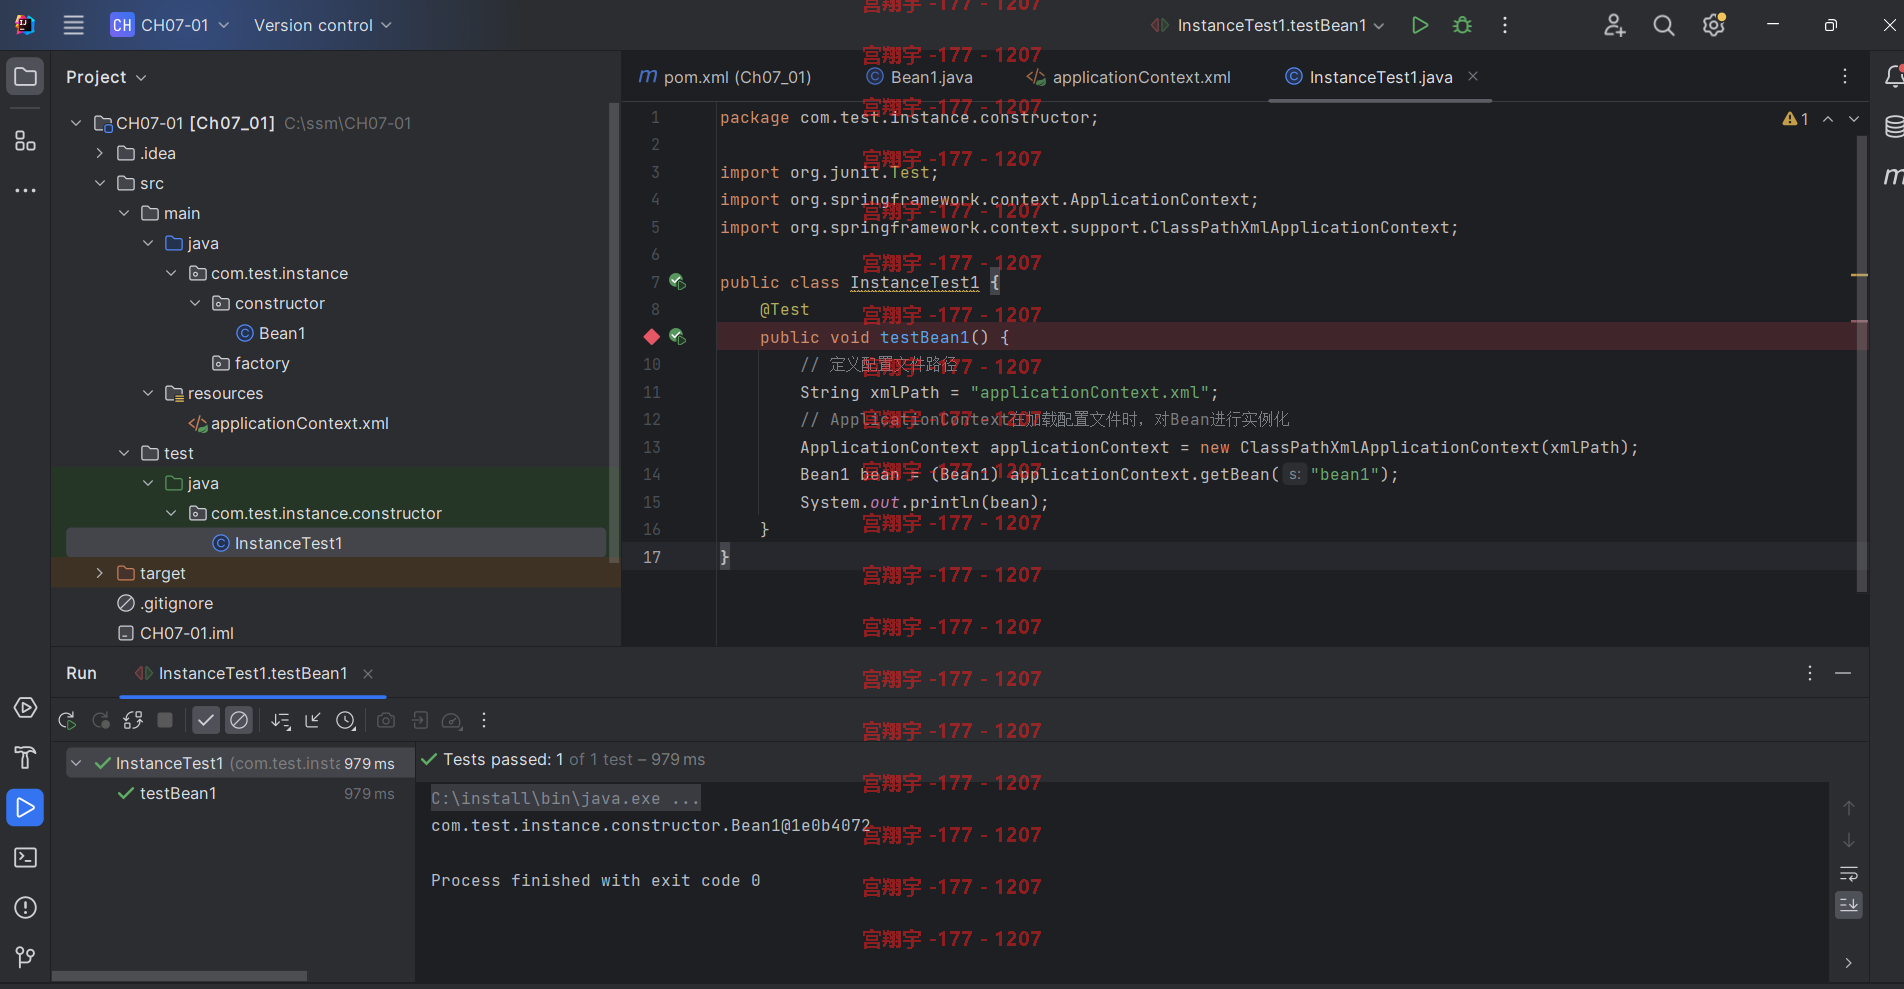This screenshot has width=1904, height=989.
Task: Click the warning count indicator
Action: tap(1796, 119)
